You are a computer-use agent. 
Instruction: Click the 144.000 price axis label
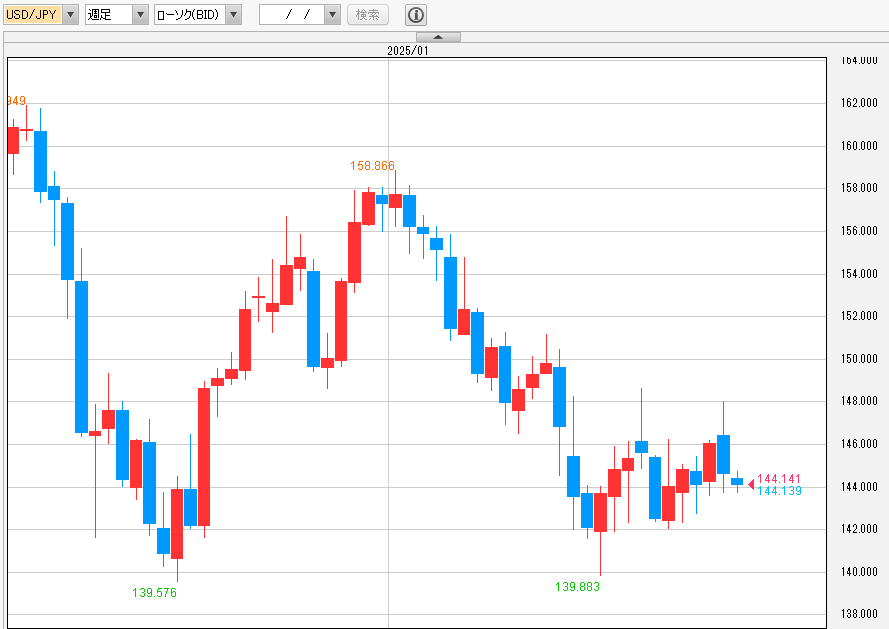point(859,487)
